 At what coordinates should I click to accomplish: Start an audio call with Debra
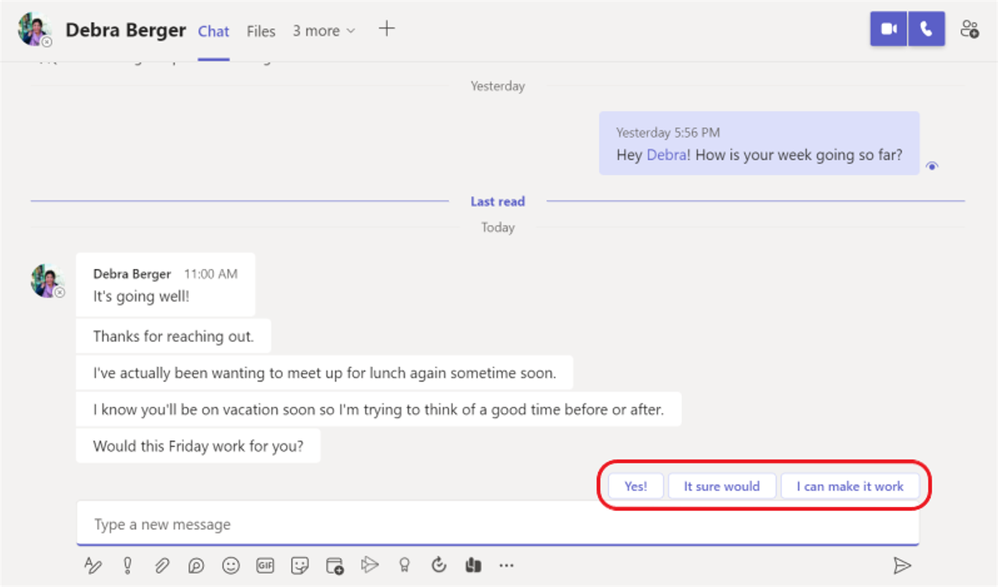[x=926, y=29]
